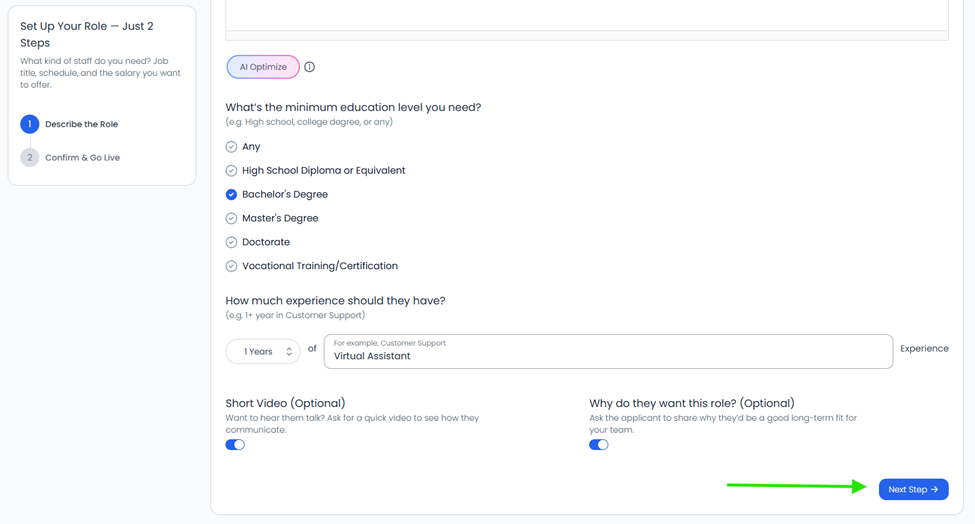Turn off Why do they want this role toggle

pos(599,444)
